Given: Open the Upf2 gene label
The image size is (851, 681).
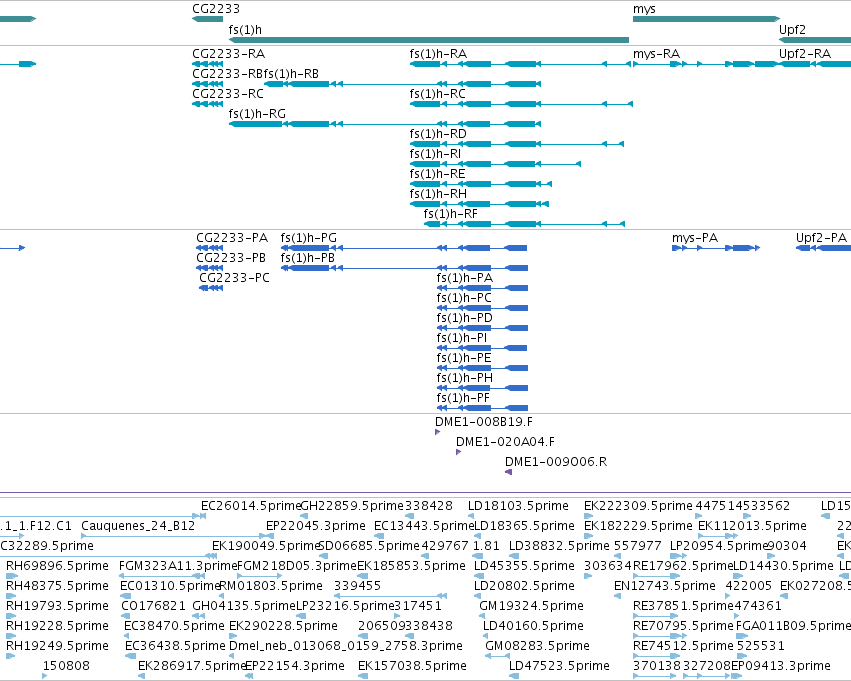Looking at the screenshot, I should (x=792, y=29).
